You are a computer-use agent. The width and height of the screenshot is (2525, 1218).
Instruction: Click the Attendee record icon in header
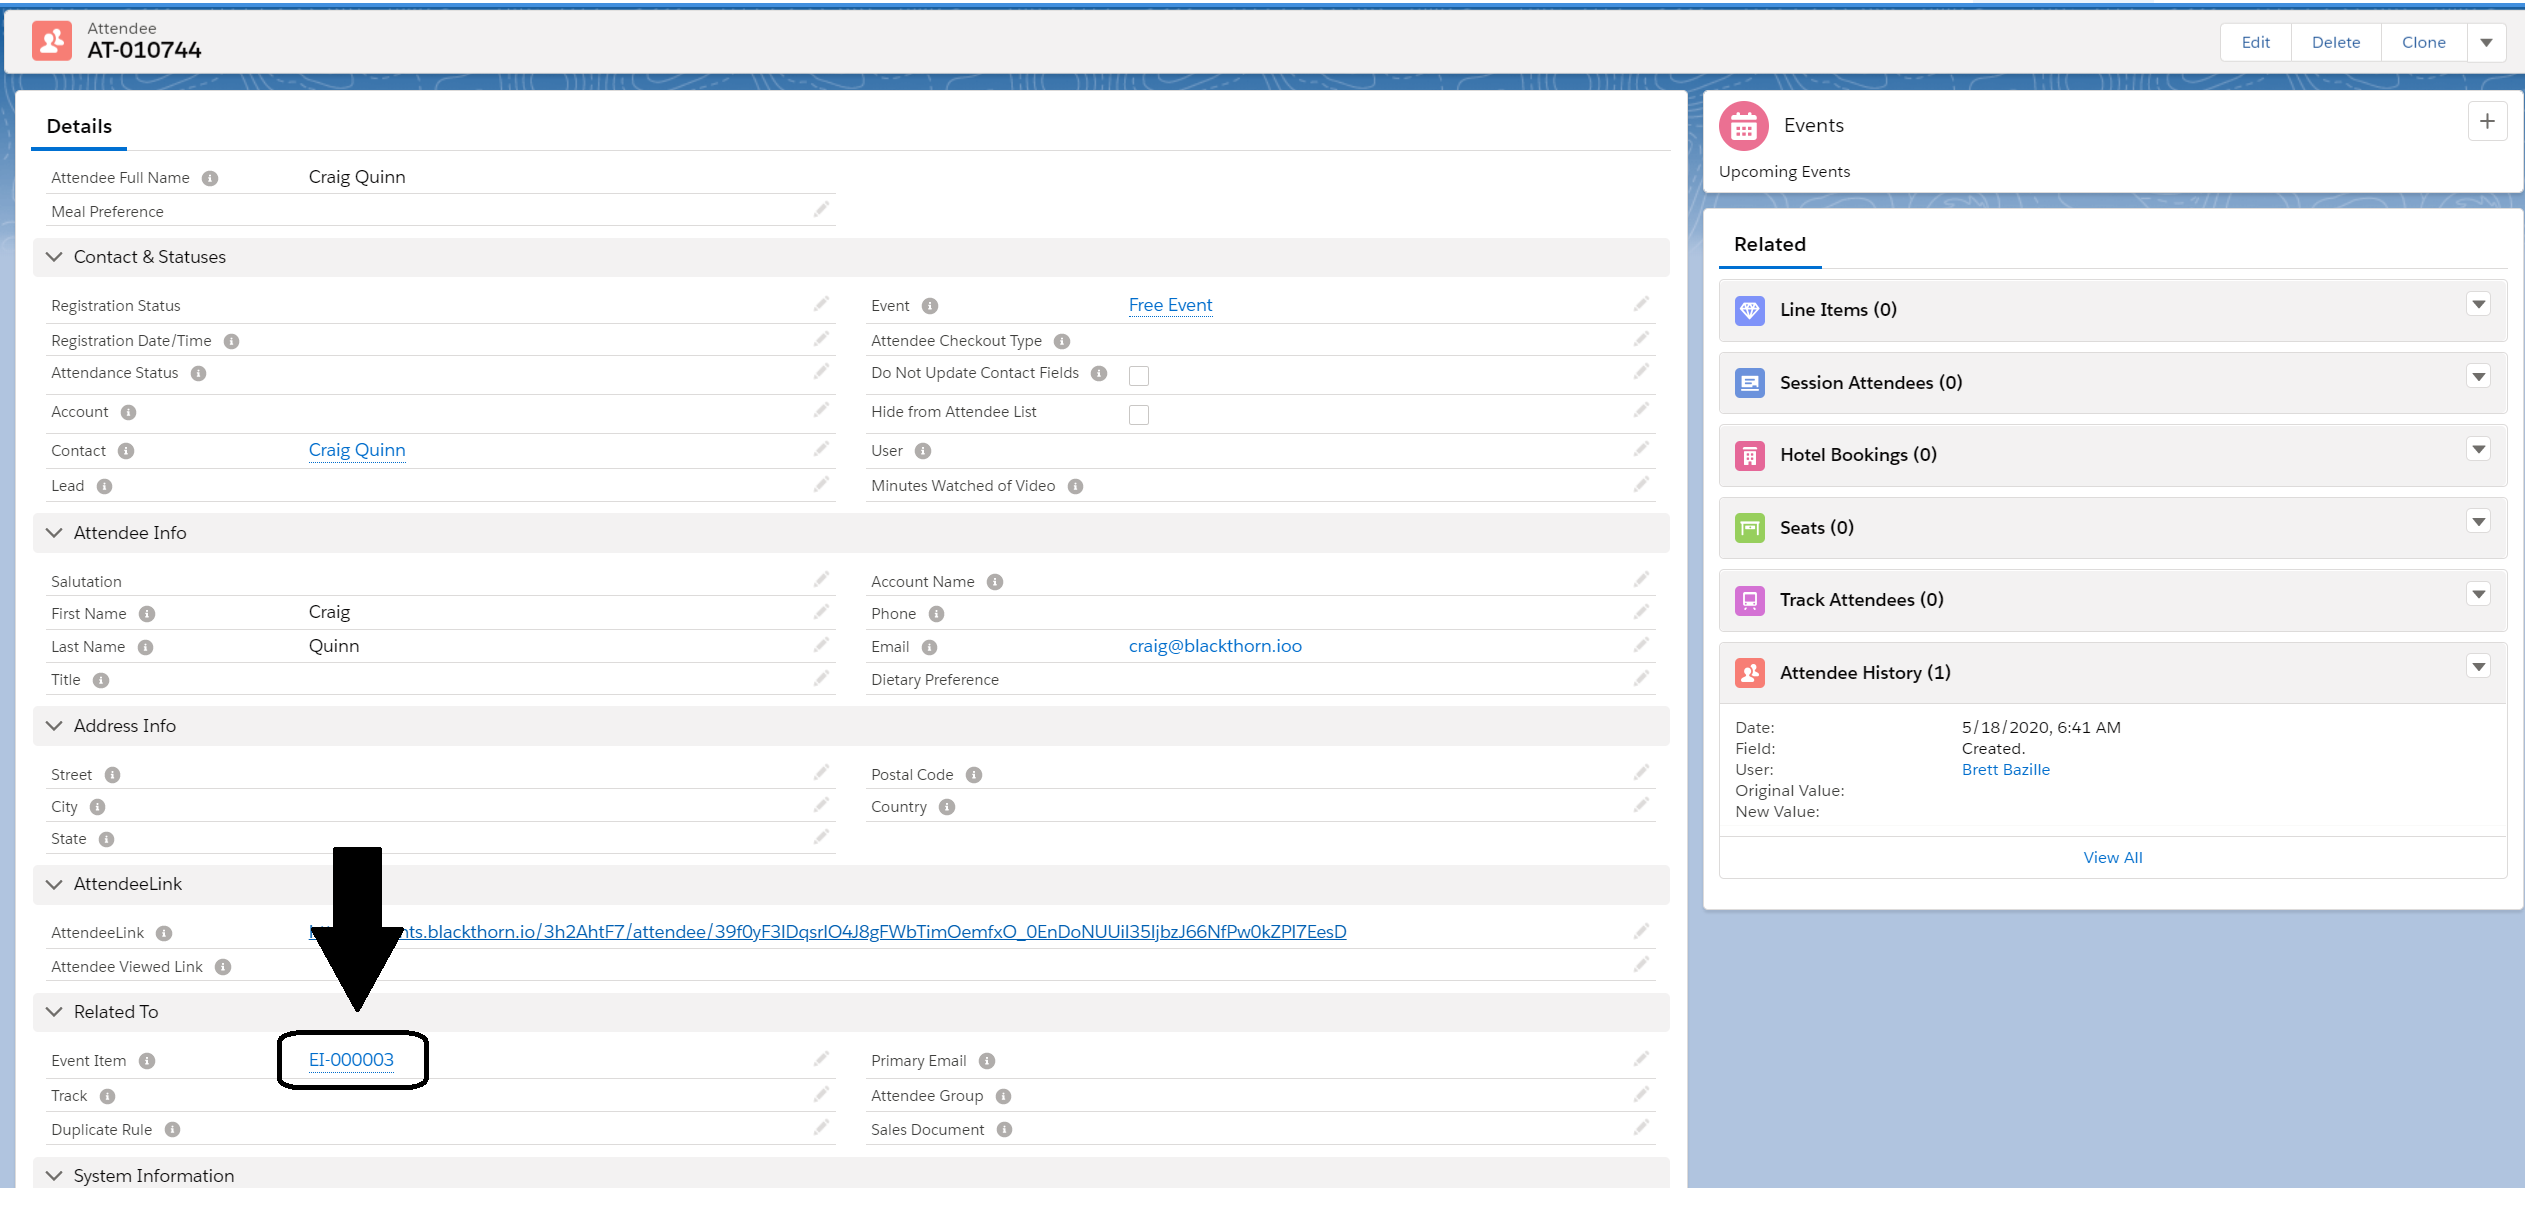coord(52,41)
